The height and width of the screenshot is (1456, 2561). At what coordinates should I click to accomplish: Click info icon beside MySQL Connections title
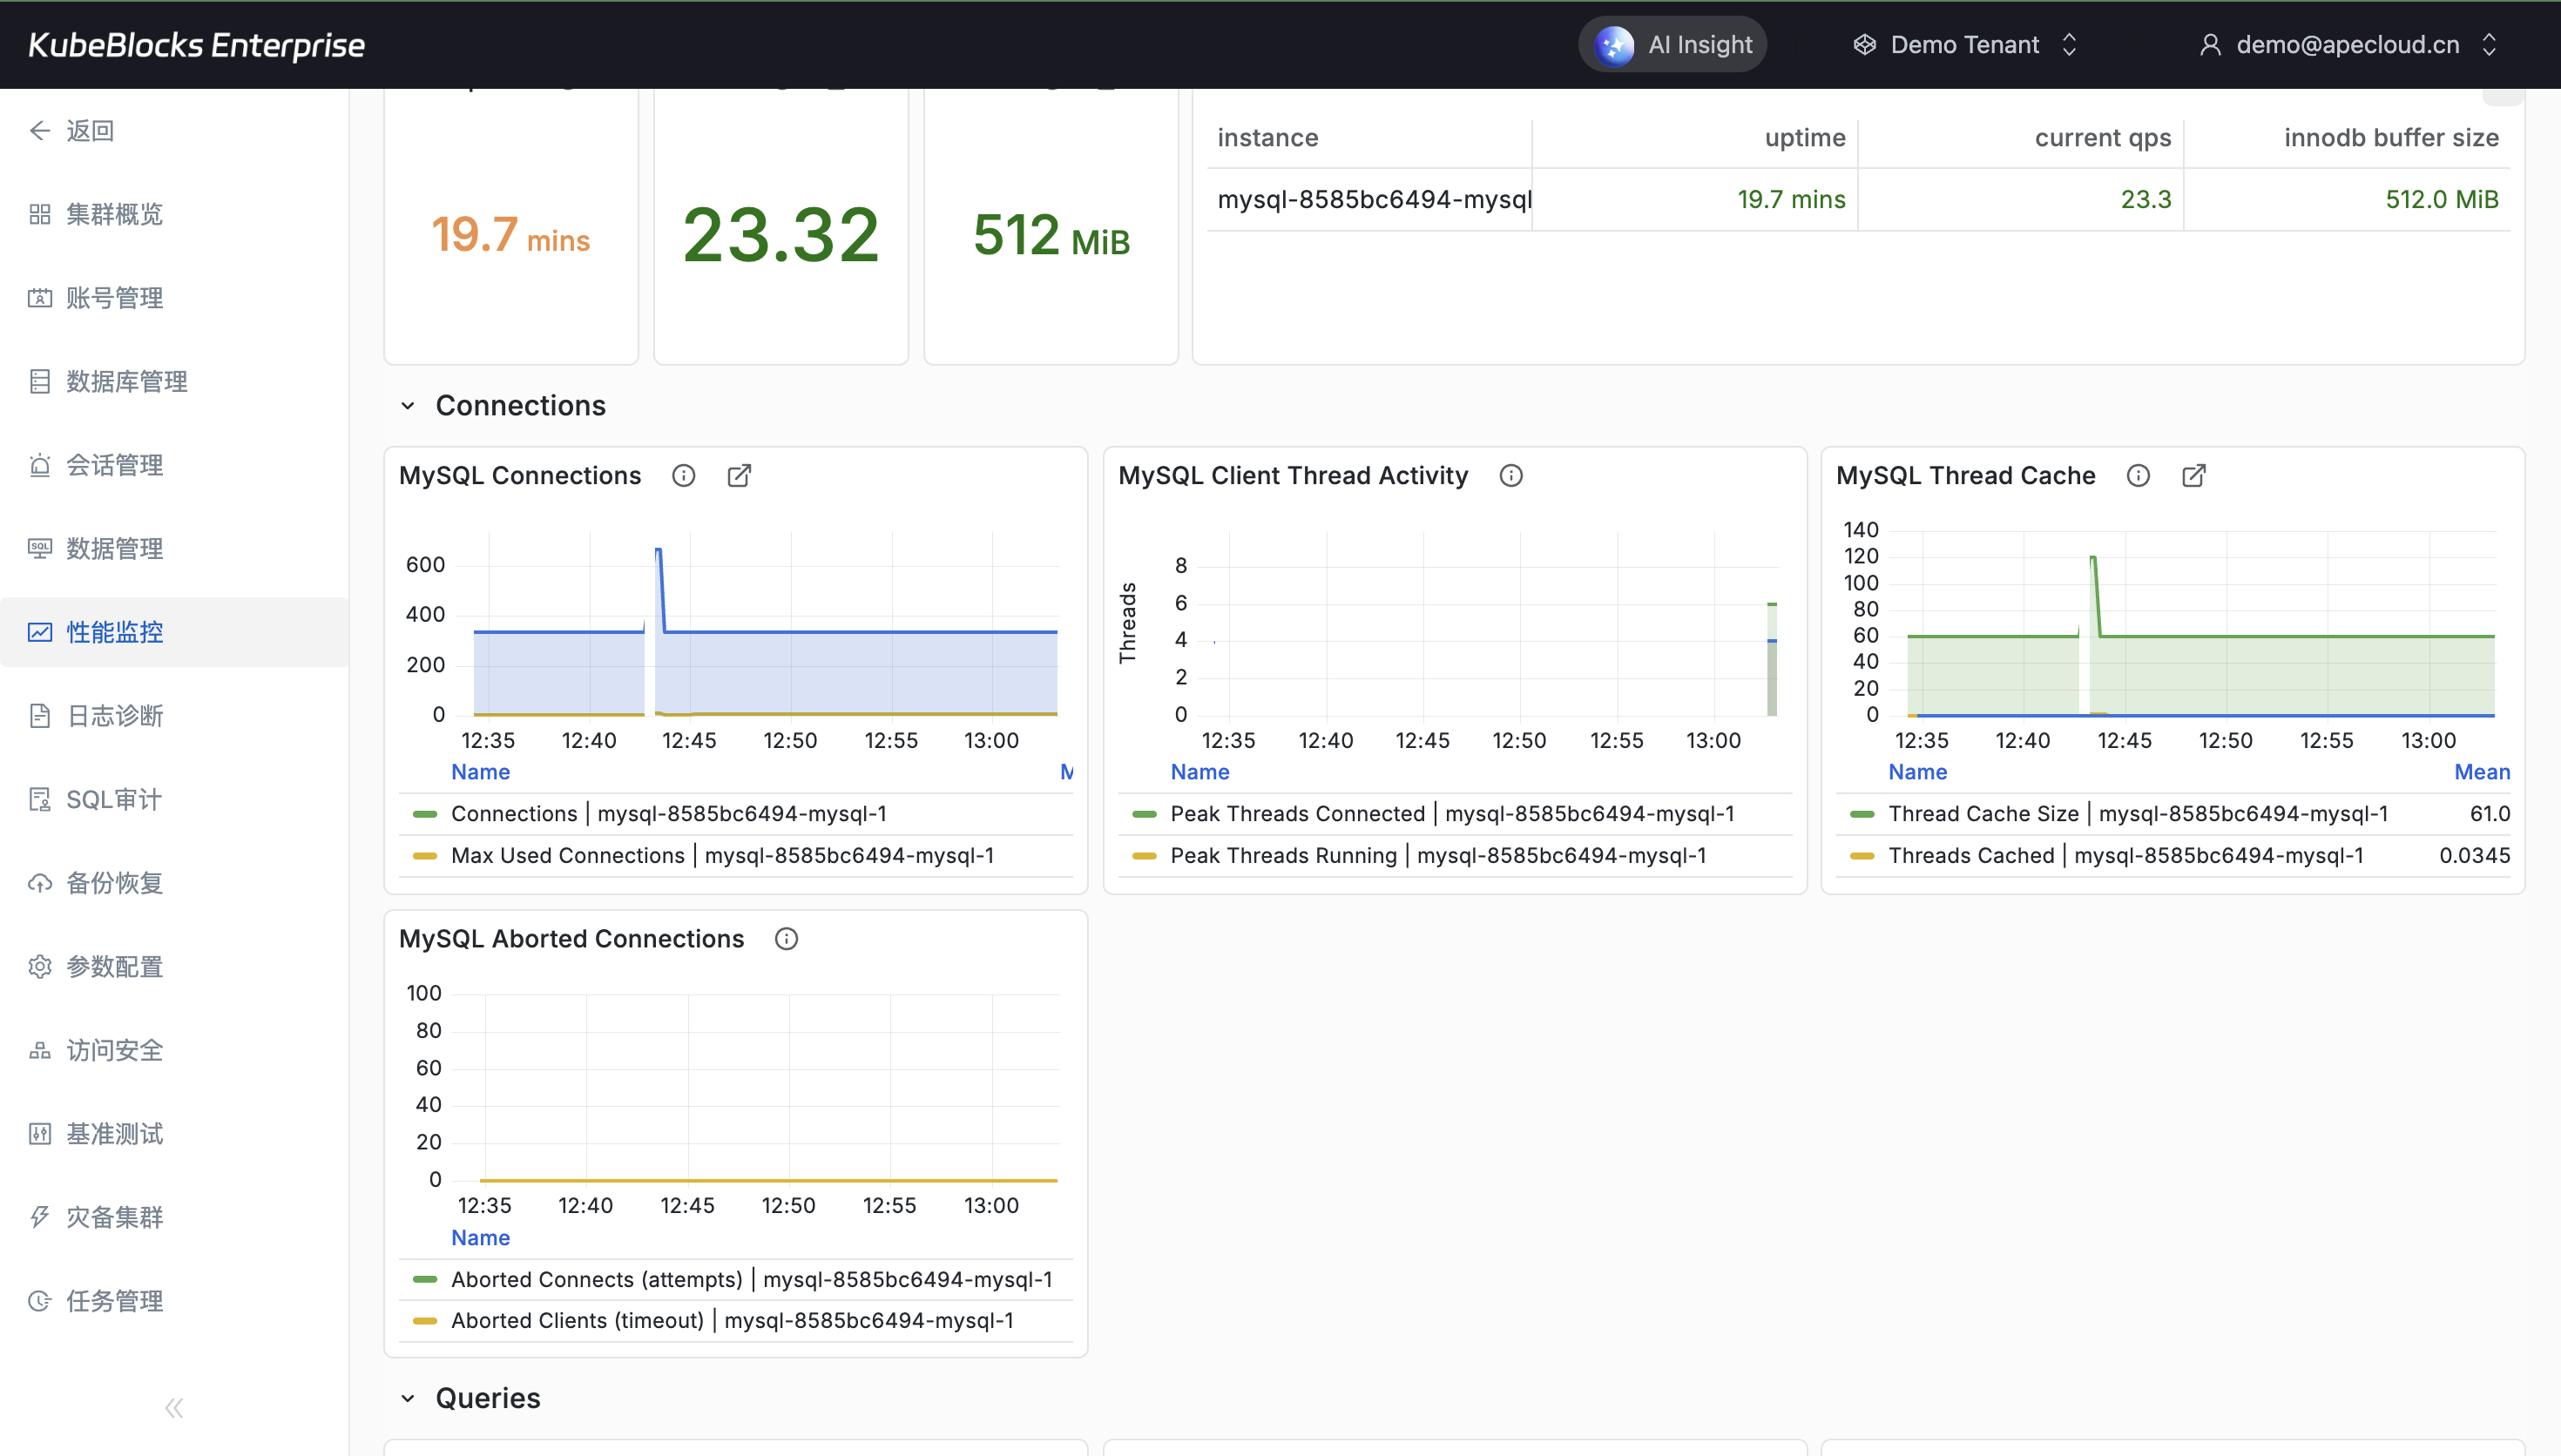coord(683,475)
